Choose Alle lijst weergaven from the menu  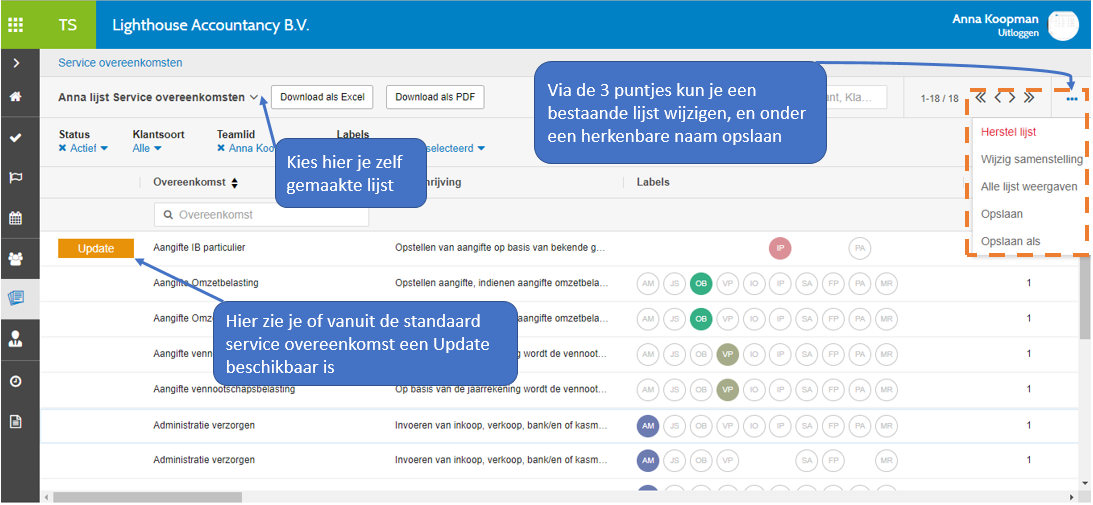(1029, 186)
